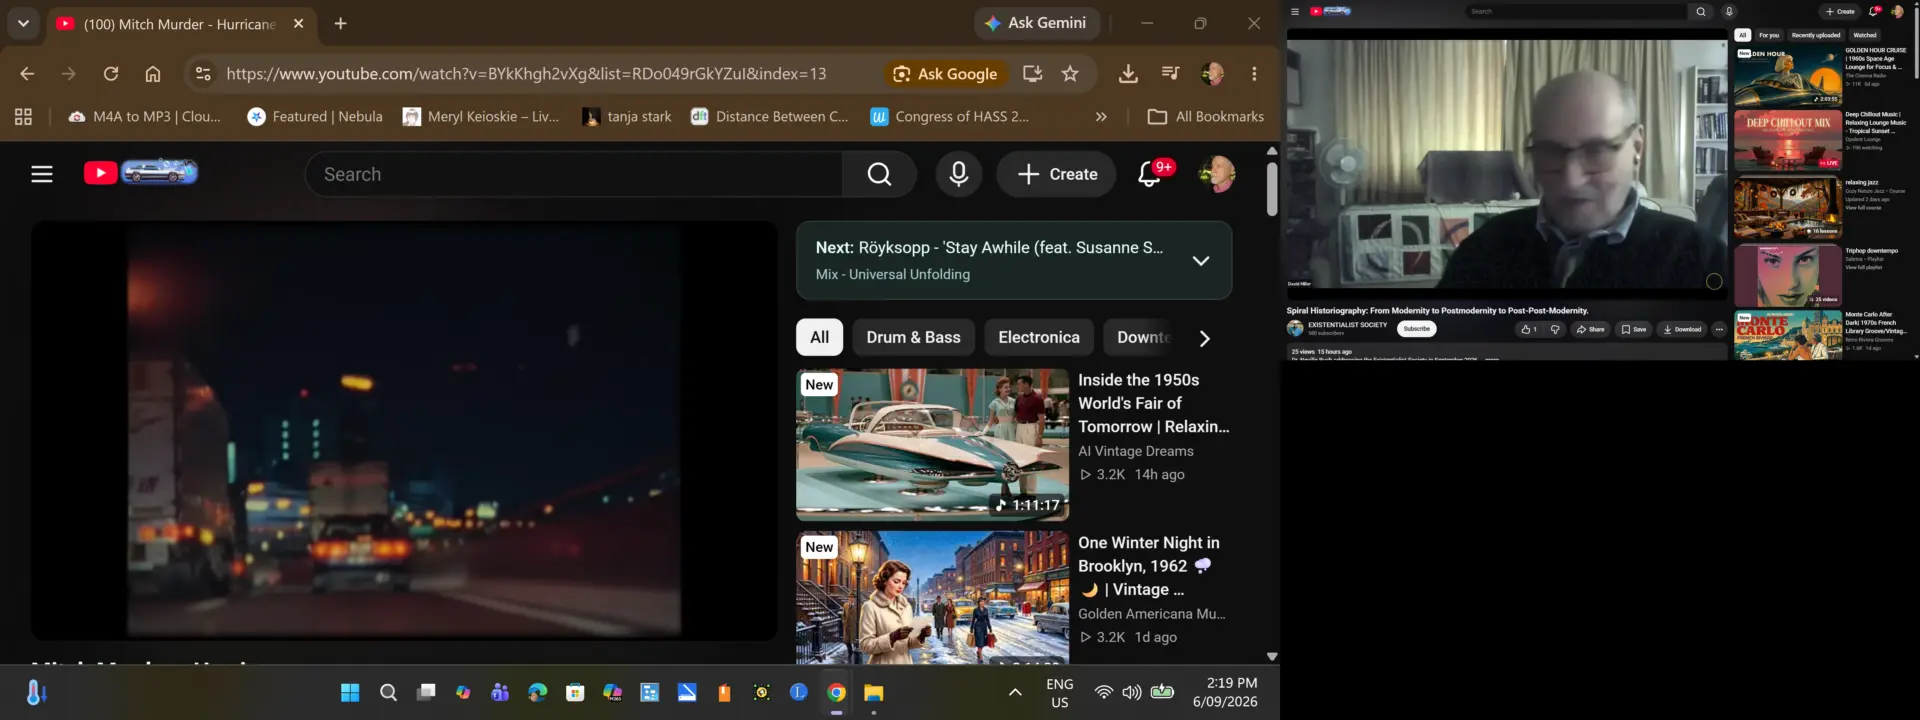The height and width of the screenshot is (720, 1920).
Task: Open the Chrome home page button
Action: 153,74
